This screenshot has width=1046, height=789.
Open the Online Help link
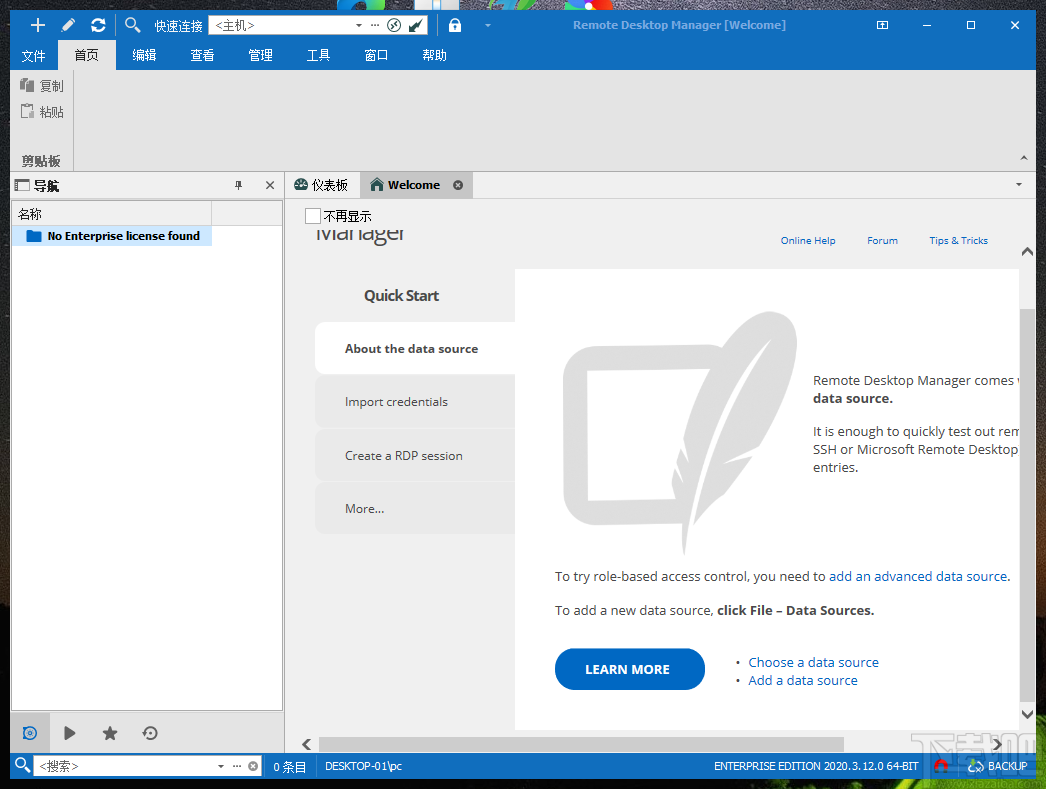point(808,240)
